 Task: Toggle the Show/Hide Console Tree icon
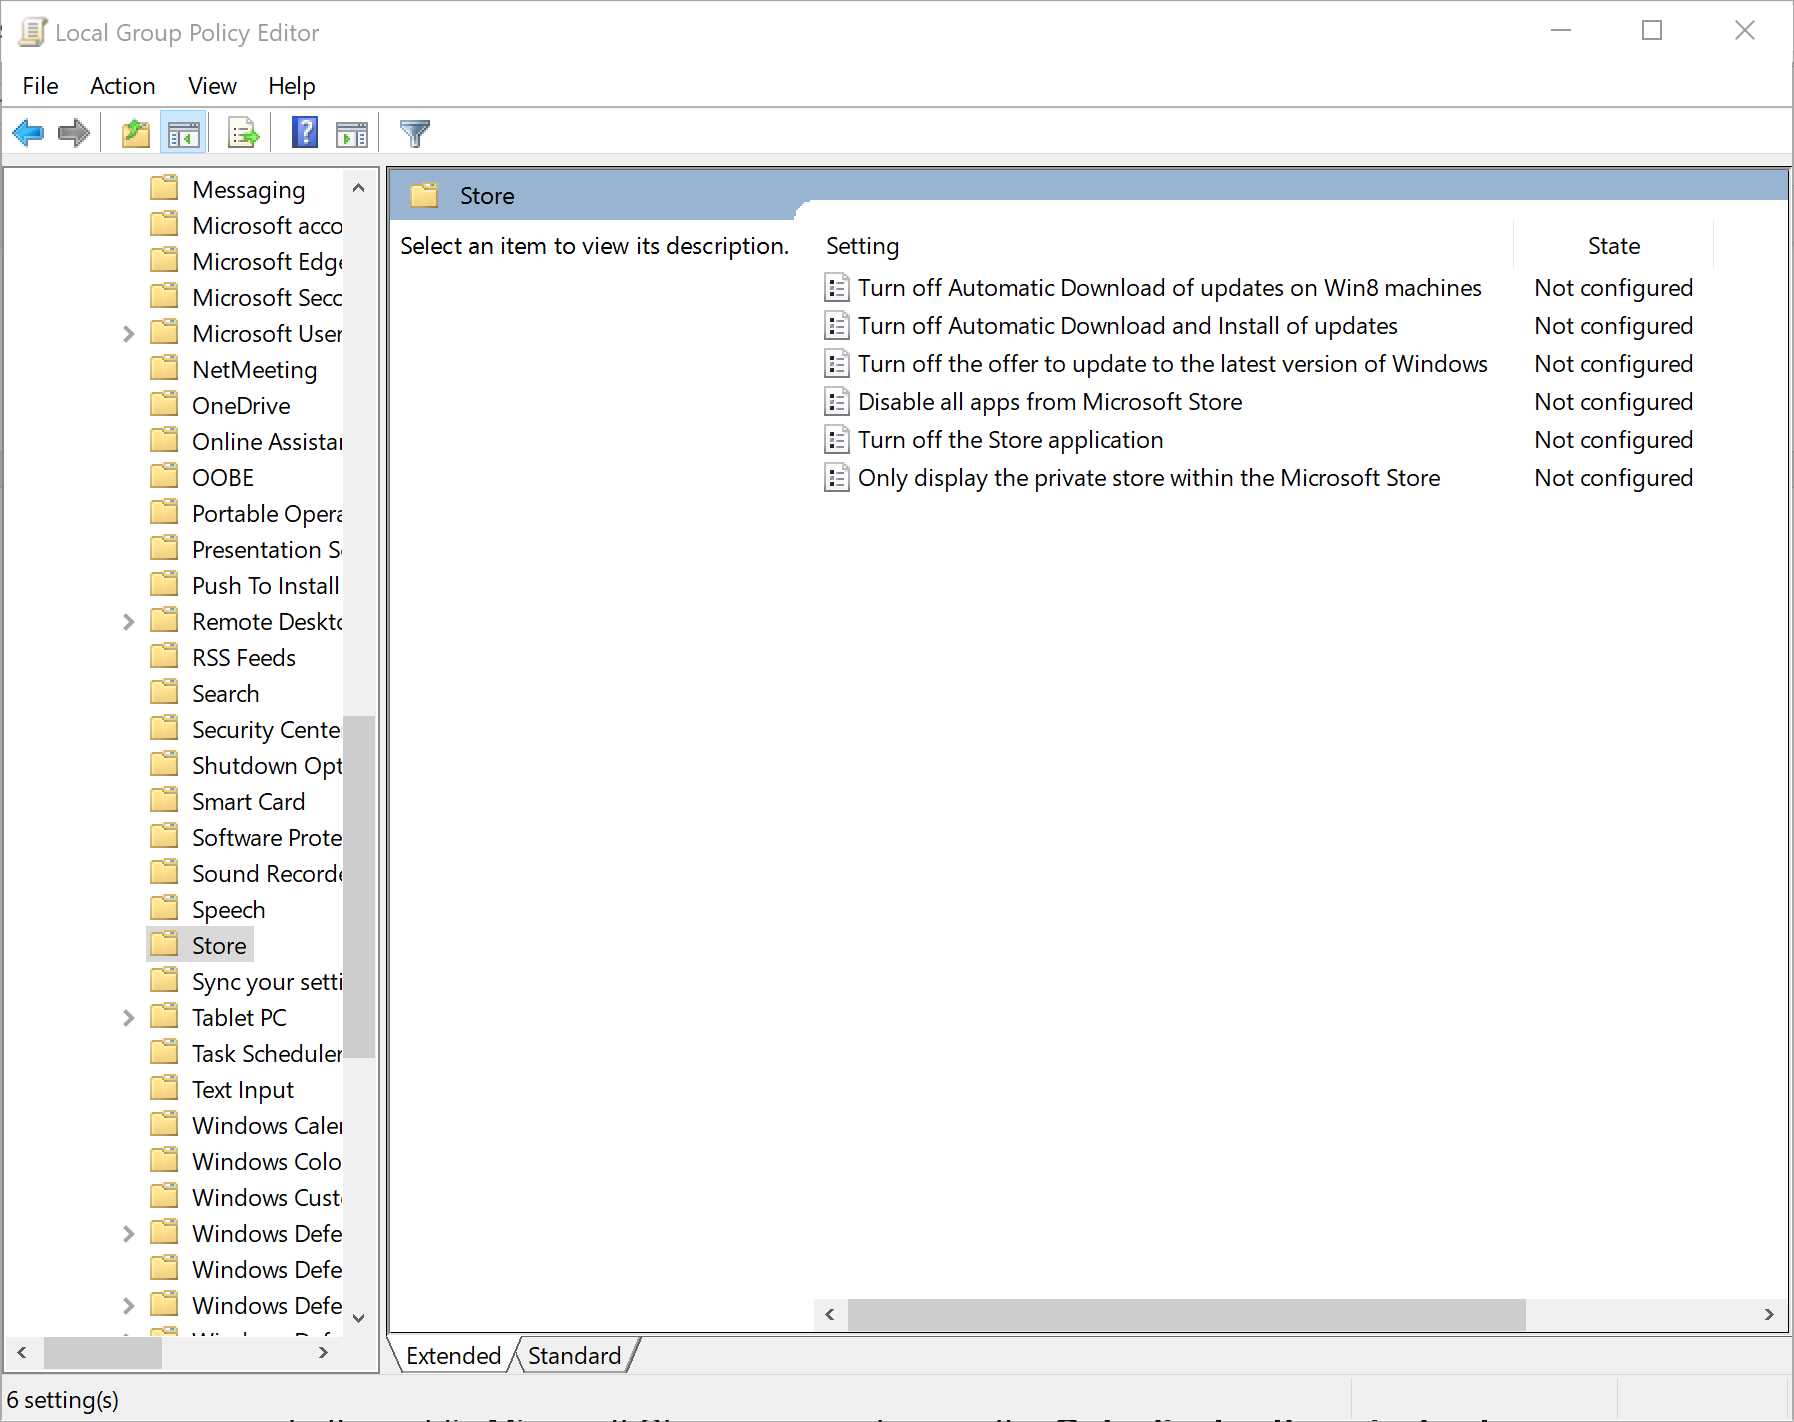click(x=183, y=133)
